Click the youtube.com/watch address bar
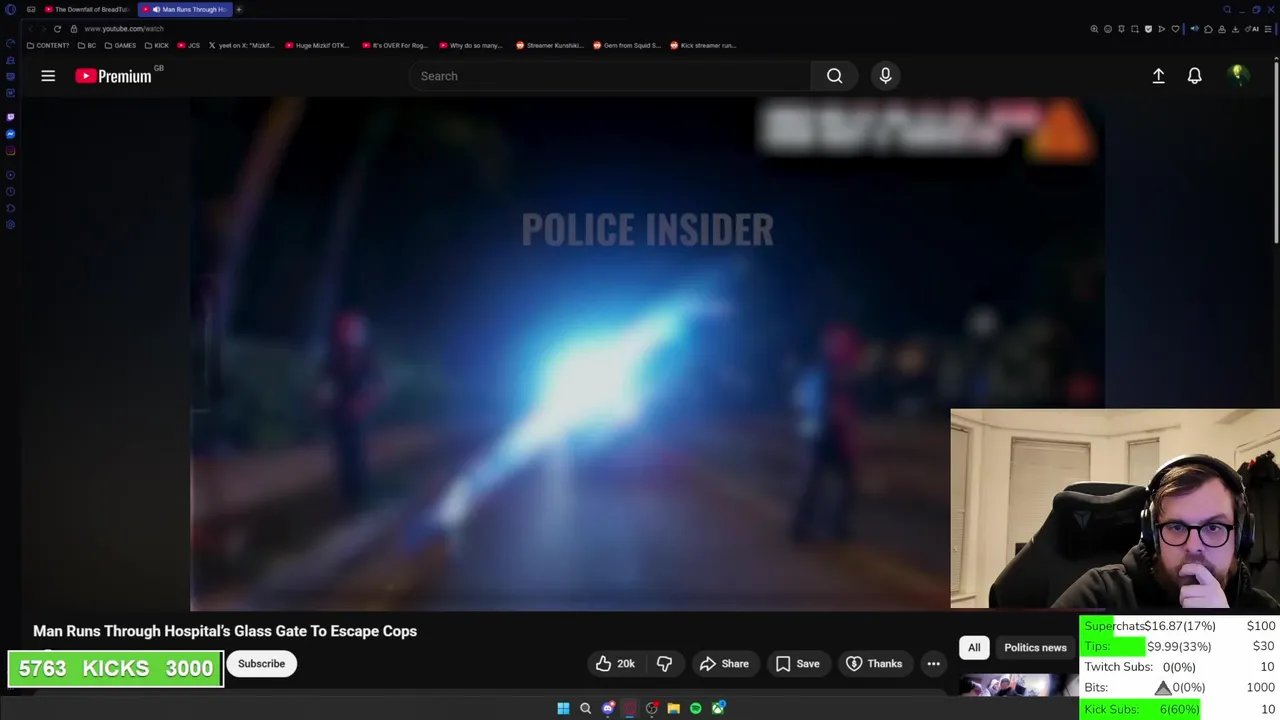Screen dimensions: 1280x720 point(124,29)
